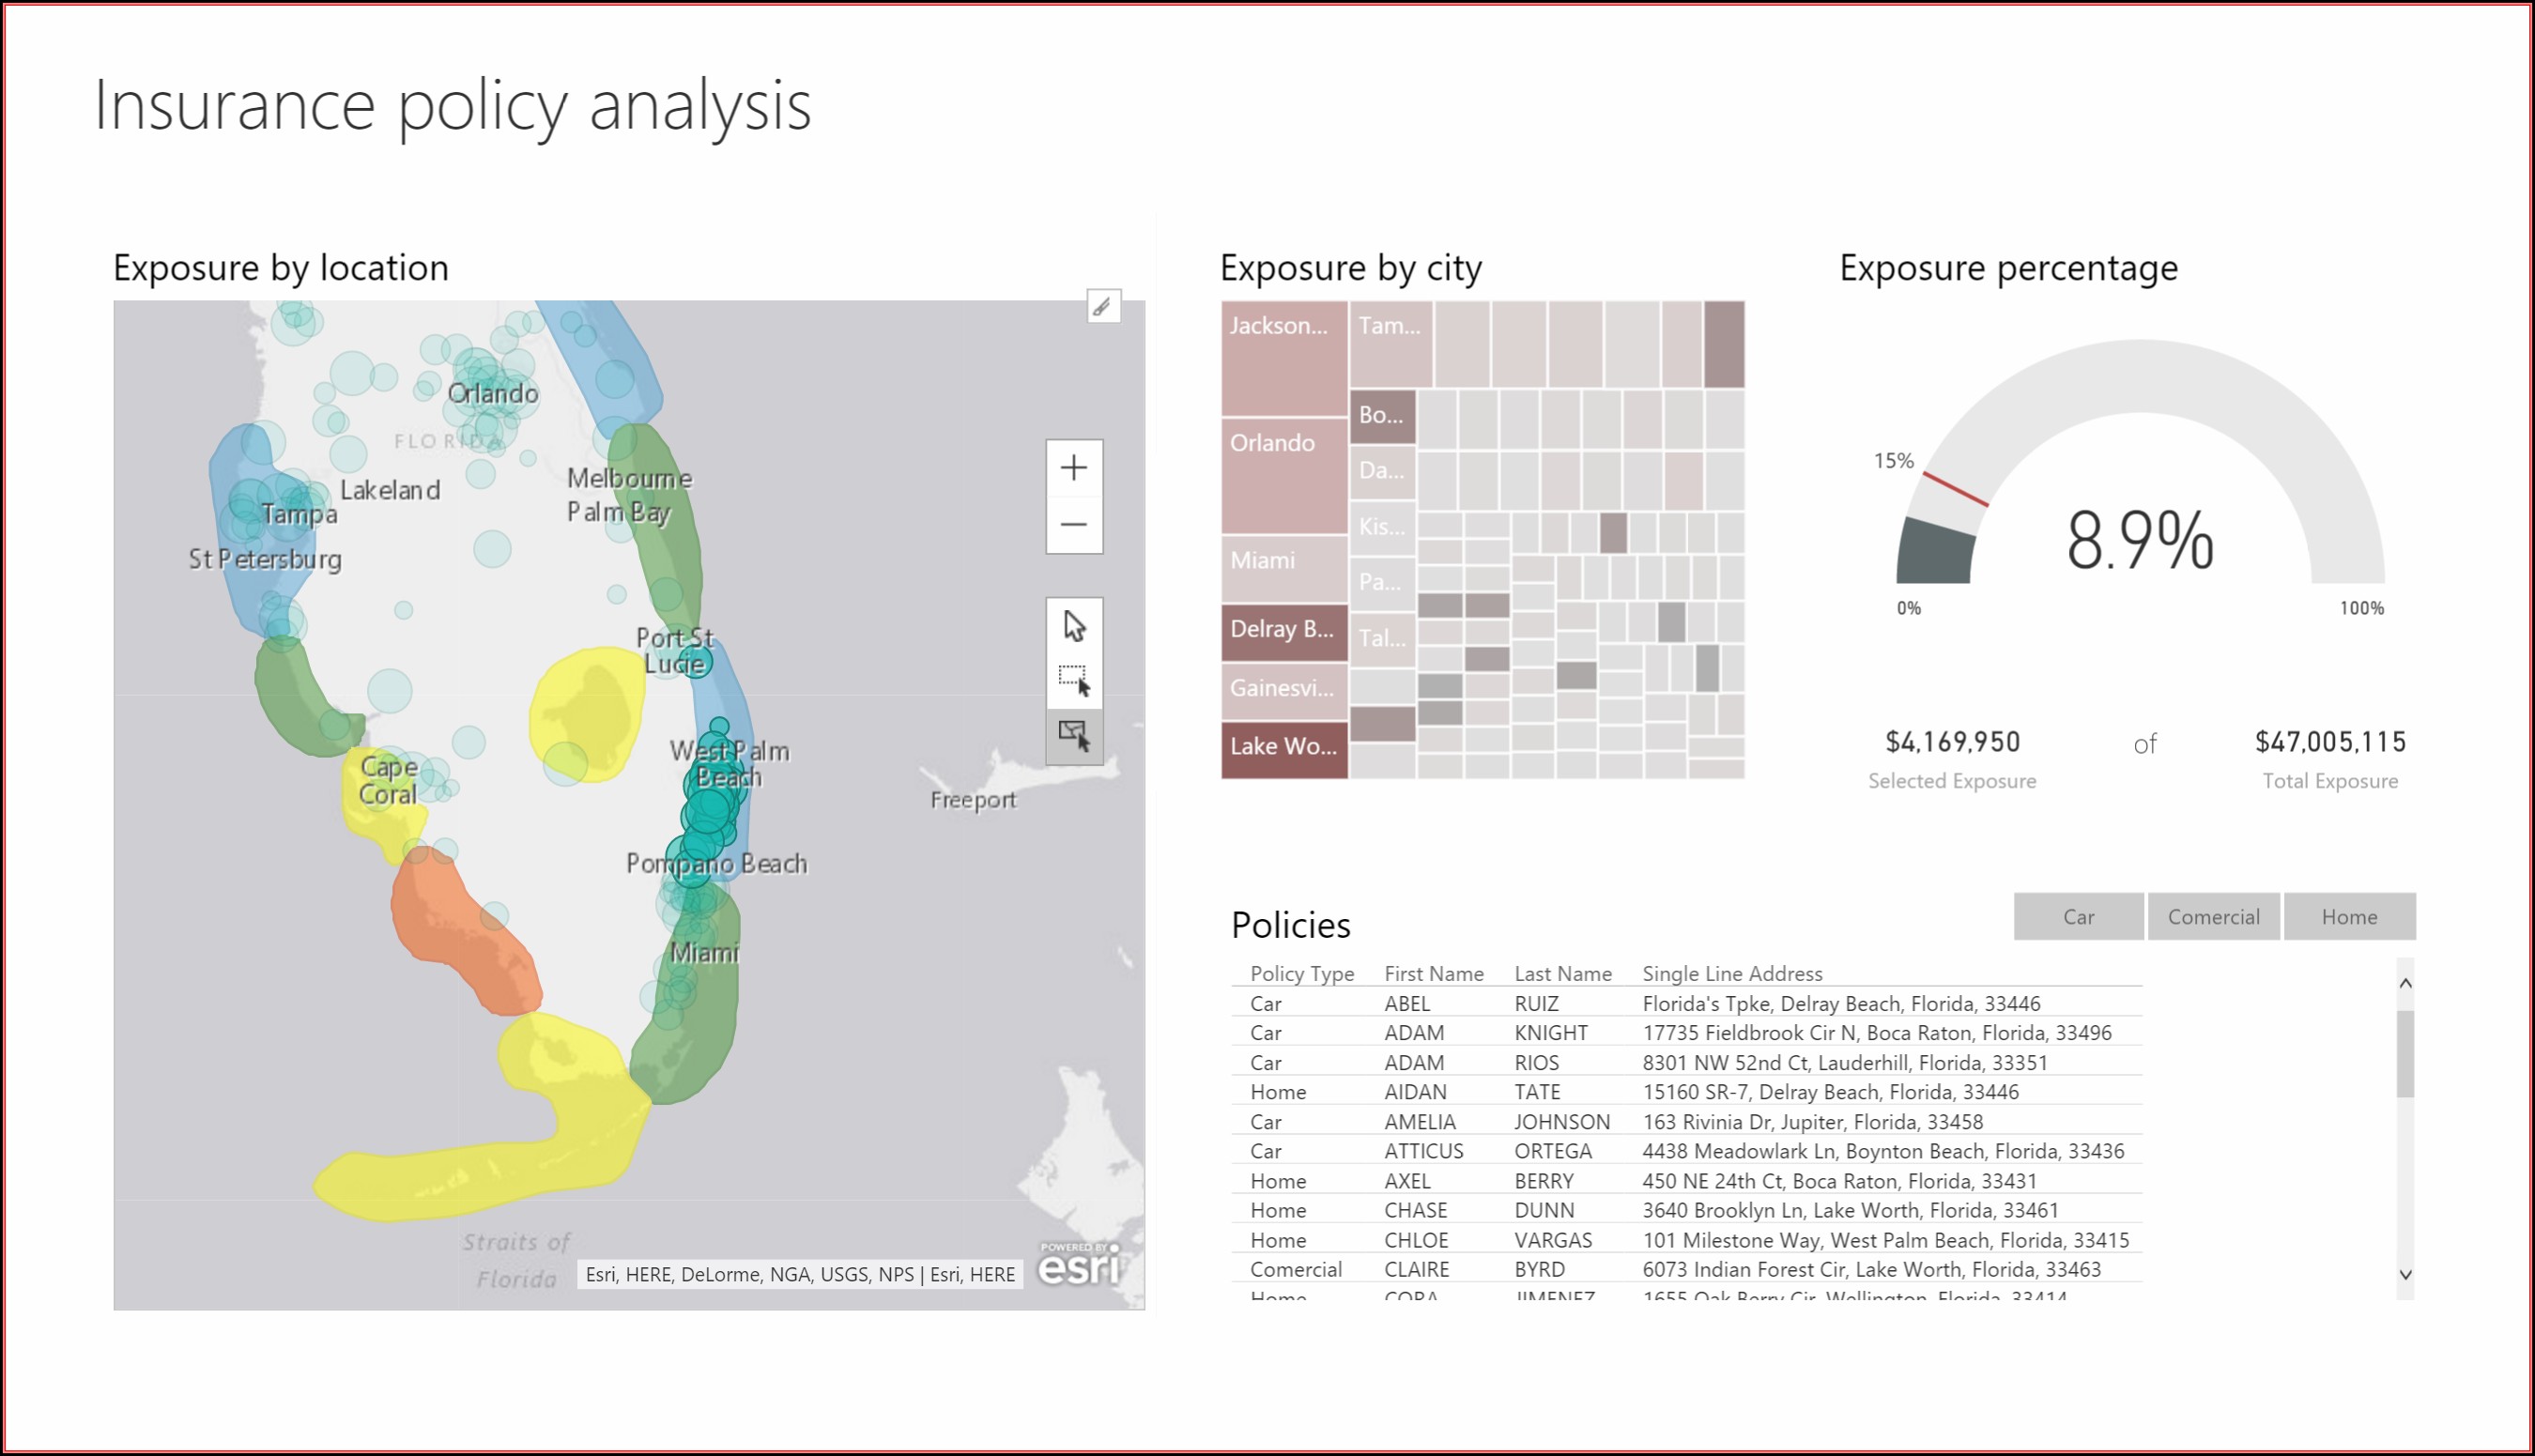Viewport: 2535px width, 1456px height.
Task: Select the single-select arrow pointer tool
Action: [1074, 626]
